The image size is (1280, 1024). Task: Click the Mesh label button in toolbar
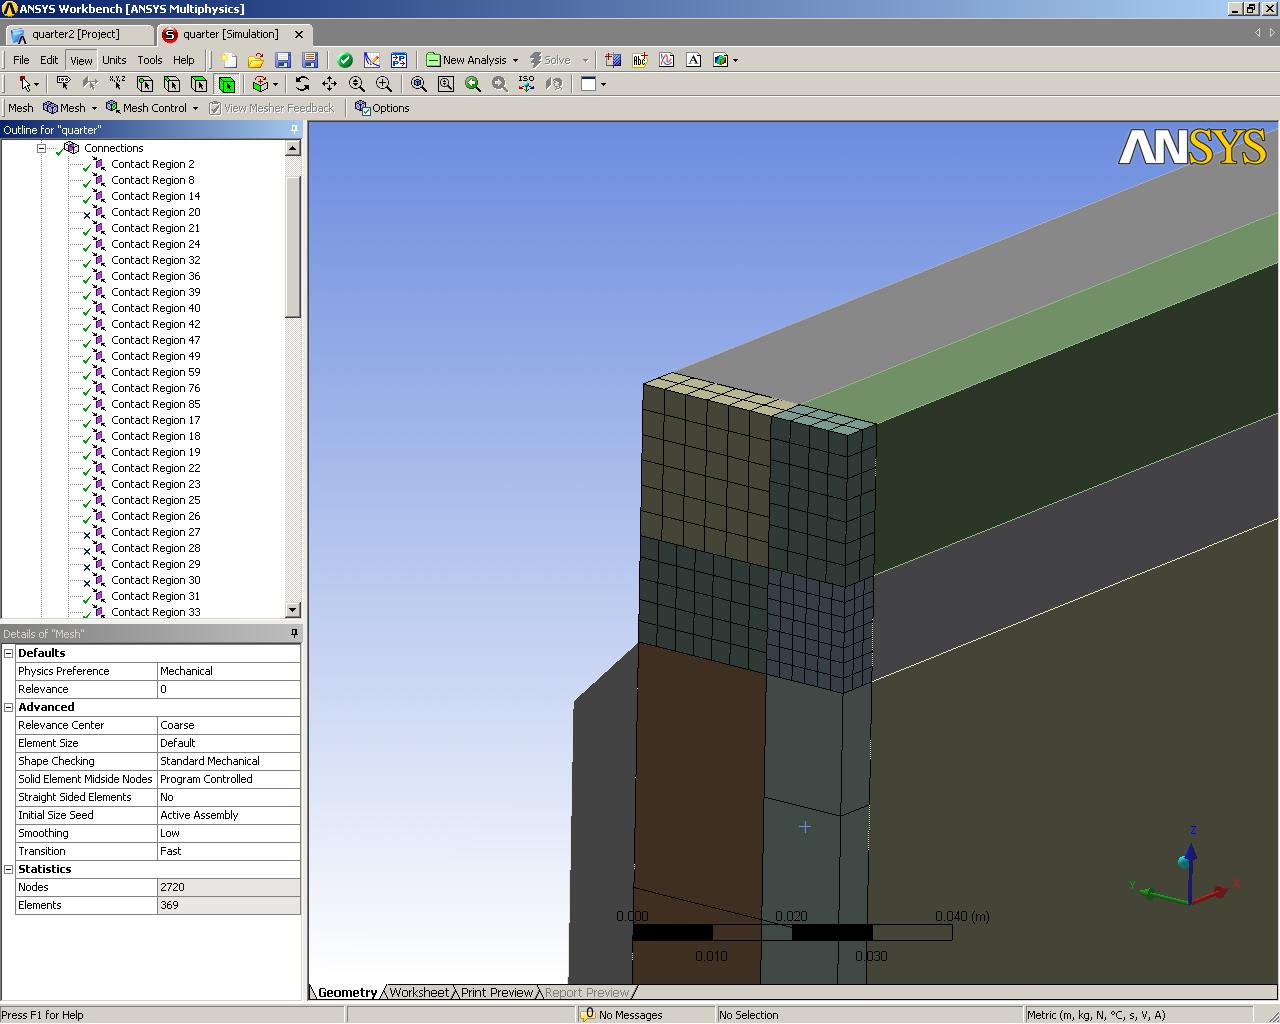point(20,108)
